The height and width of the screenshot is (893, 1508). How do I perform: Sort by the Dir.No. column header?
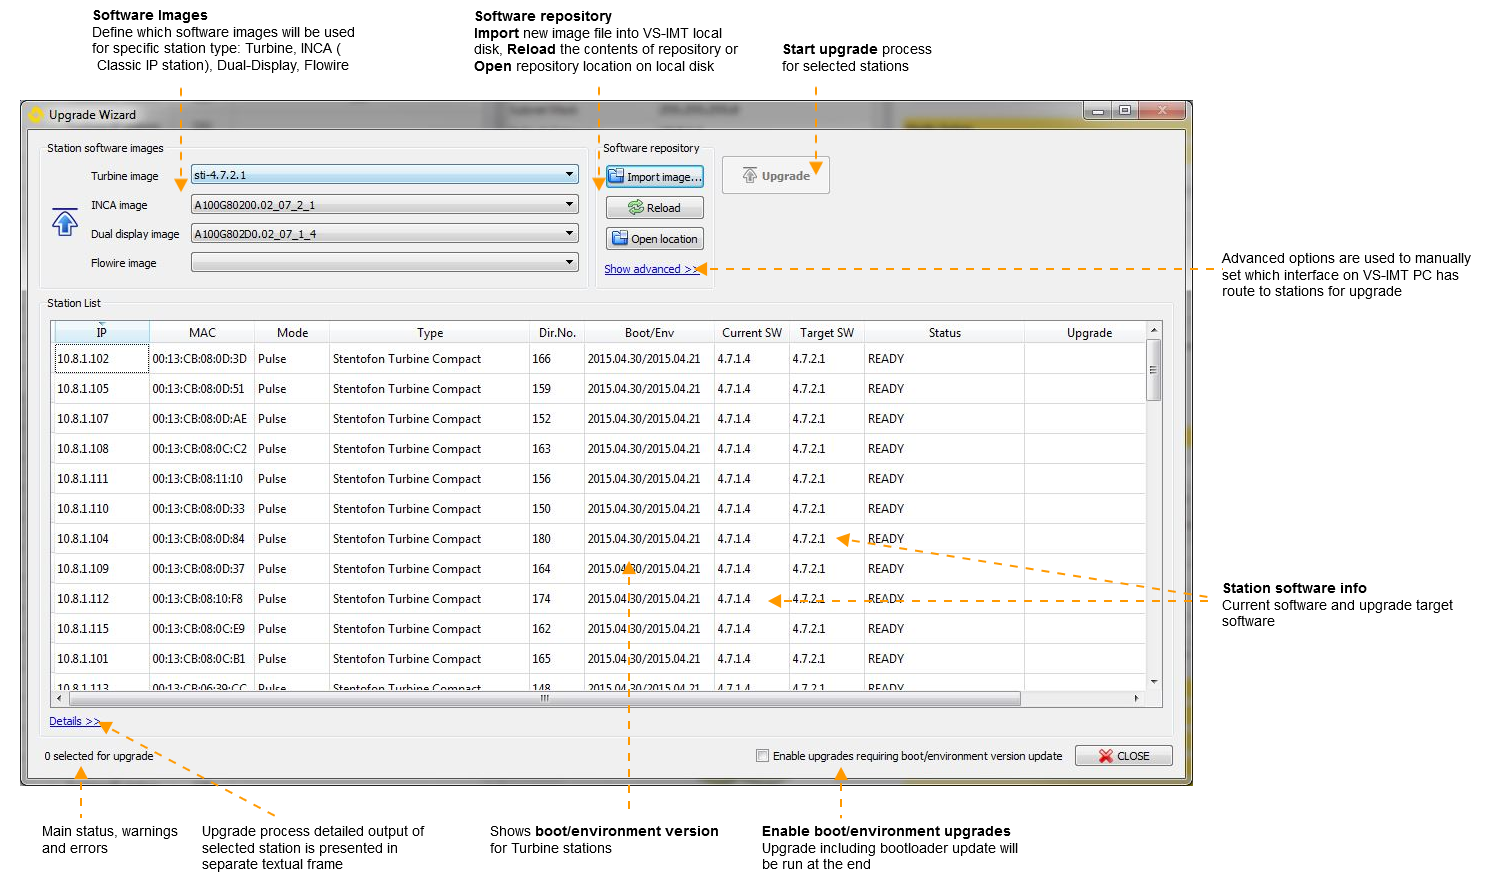(x=557, y=333)
